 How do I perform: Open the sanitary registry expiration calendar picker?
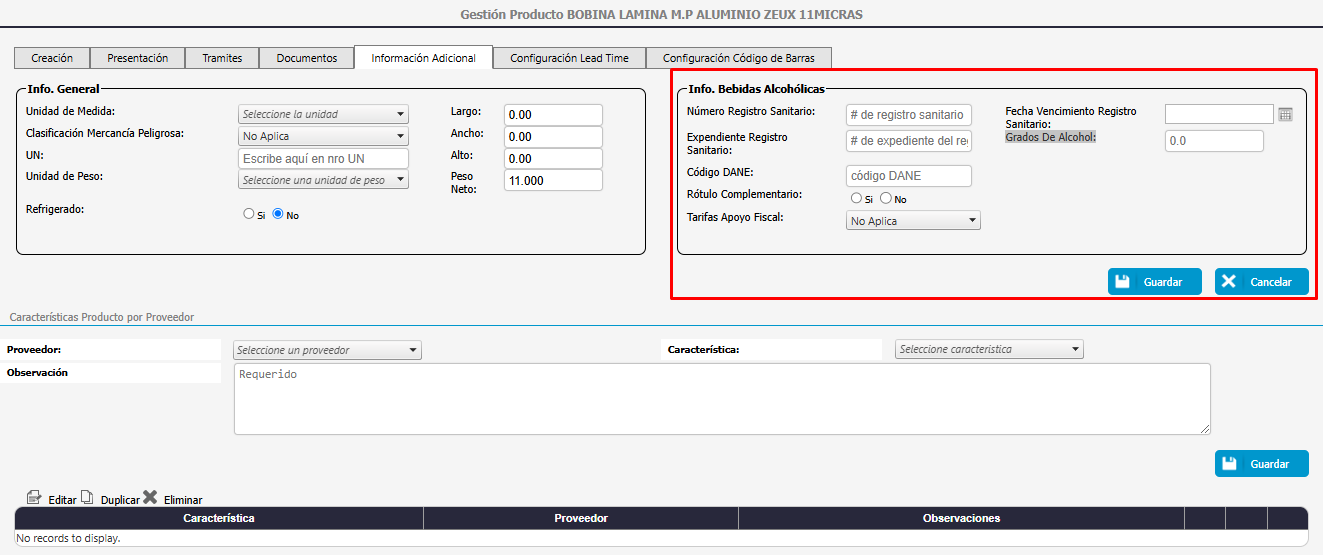click(x=1285, y=115)
